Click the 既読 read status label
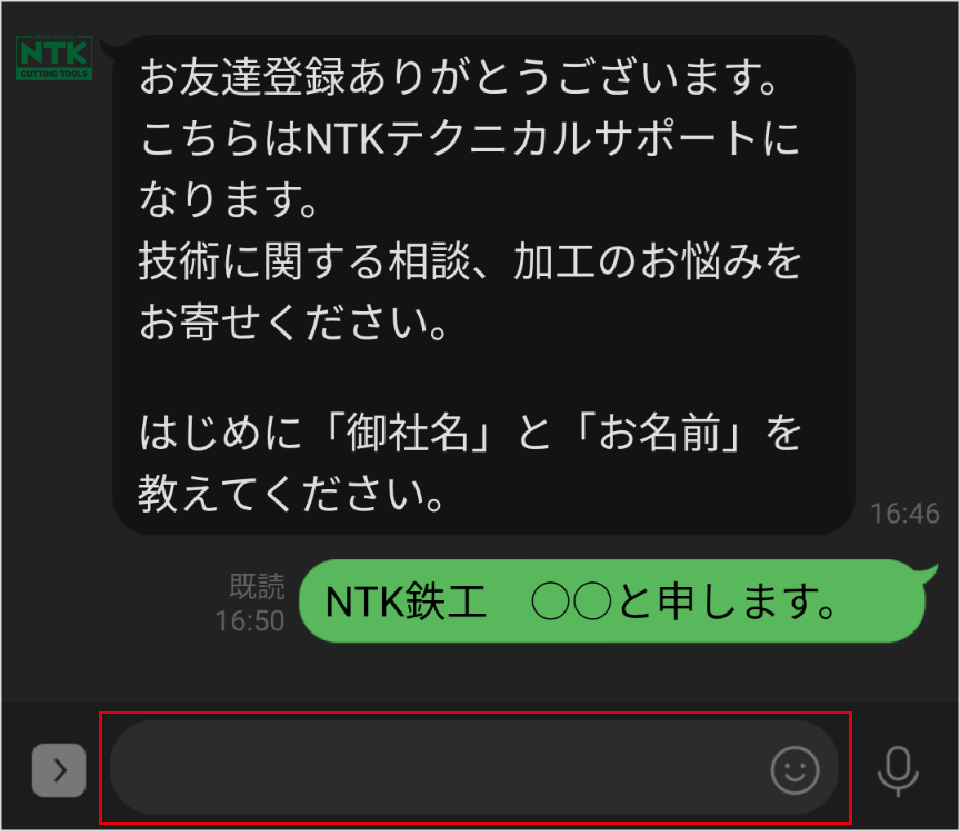This screenshot has height=831, width=960. [x=257, y=586]
